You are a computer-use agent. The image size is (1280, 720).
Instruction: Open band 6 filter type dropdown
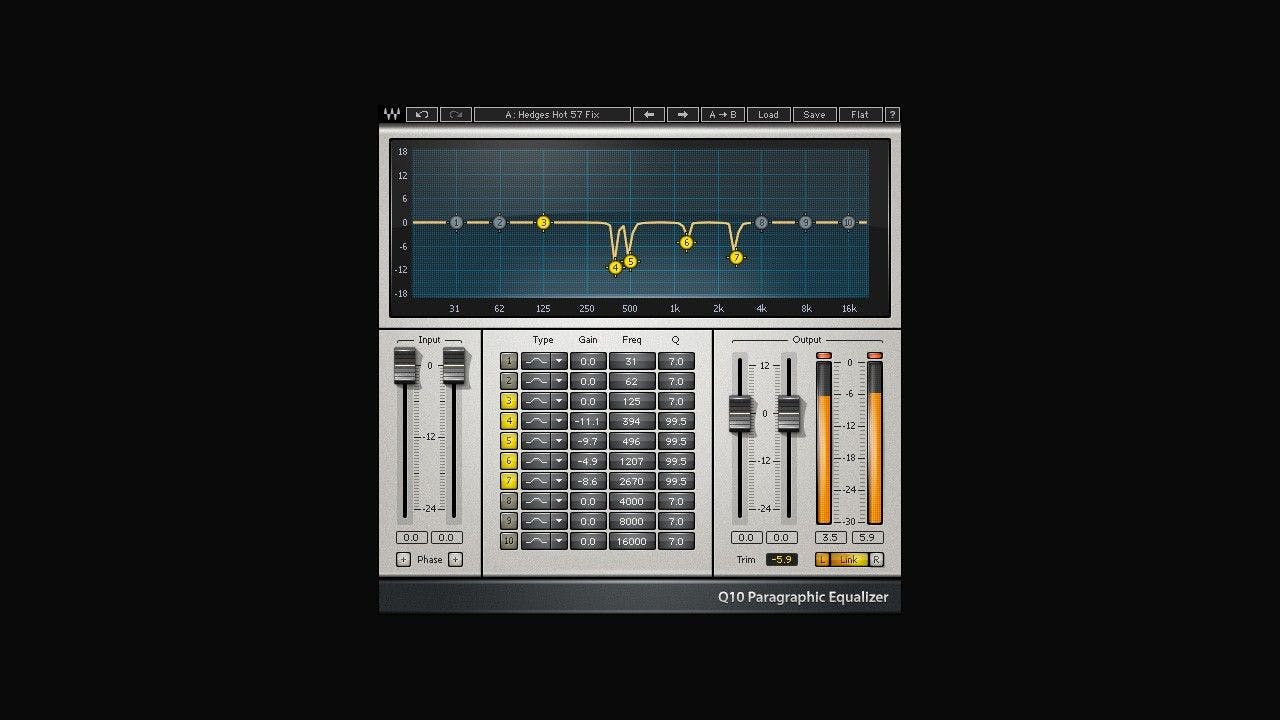click(x=559, y=461)
